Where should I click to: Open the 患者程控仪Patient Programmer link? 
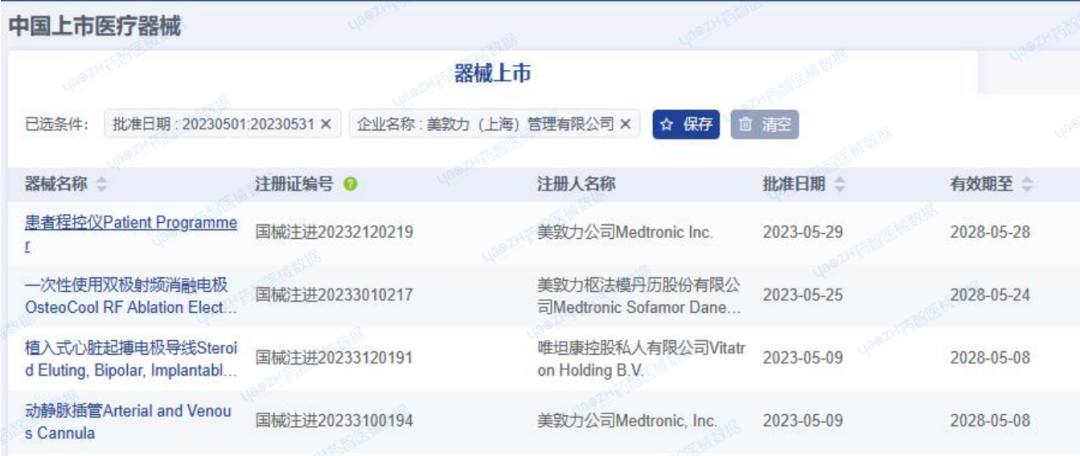click(131, 234)
